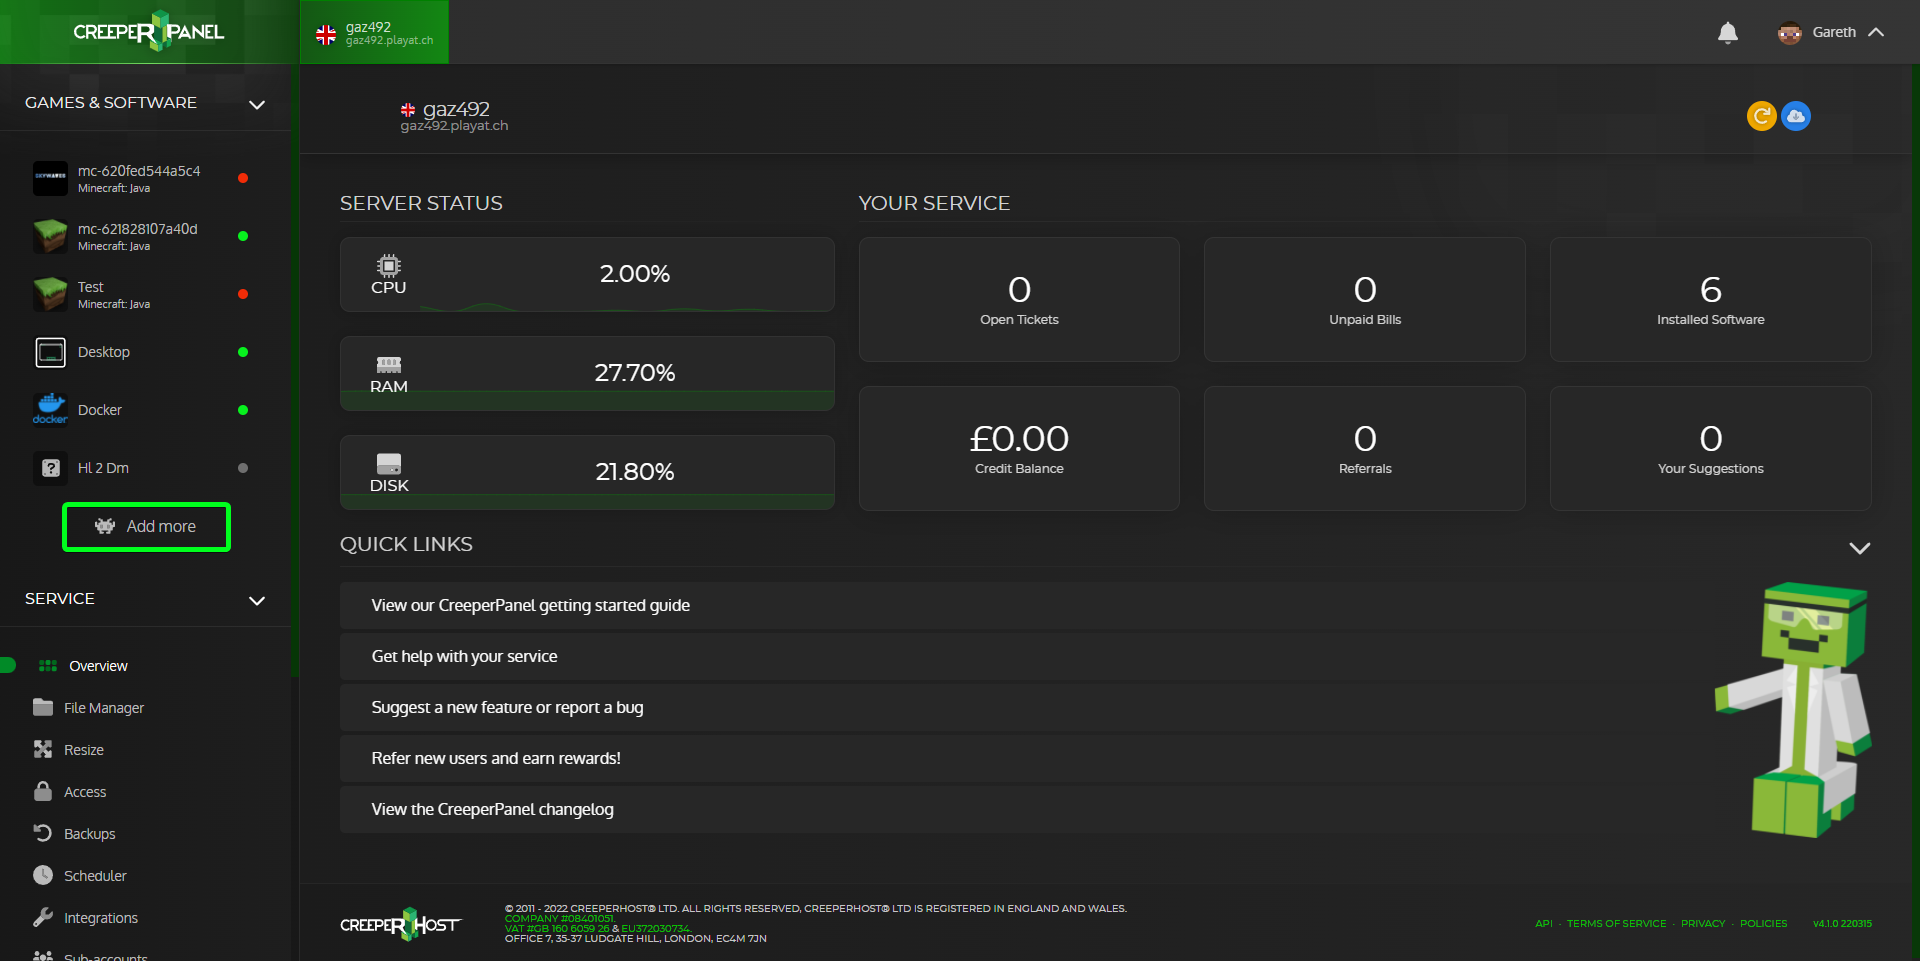Open the Terms of Service footer link

[x=1616, y=924]
